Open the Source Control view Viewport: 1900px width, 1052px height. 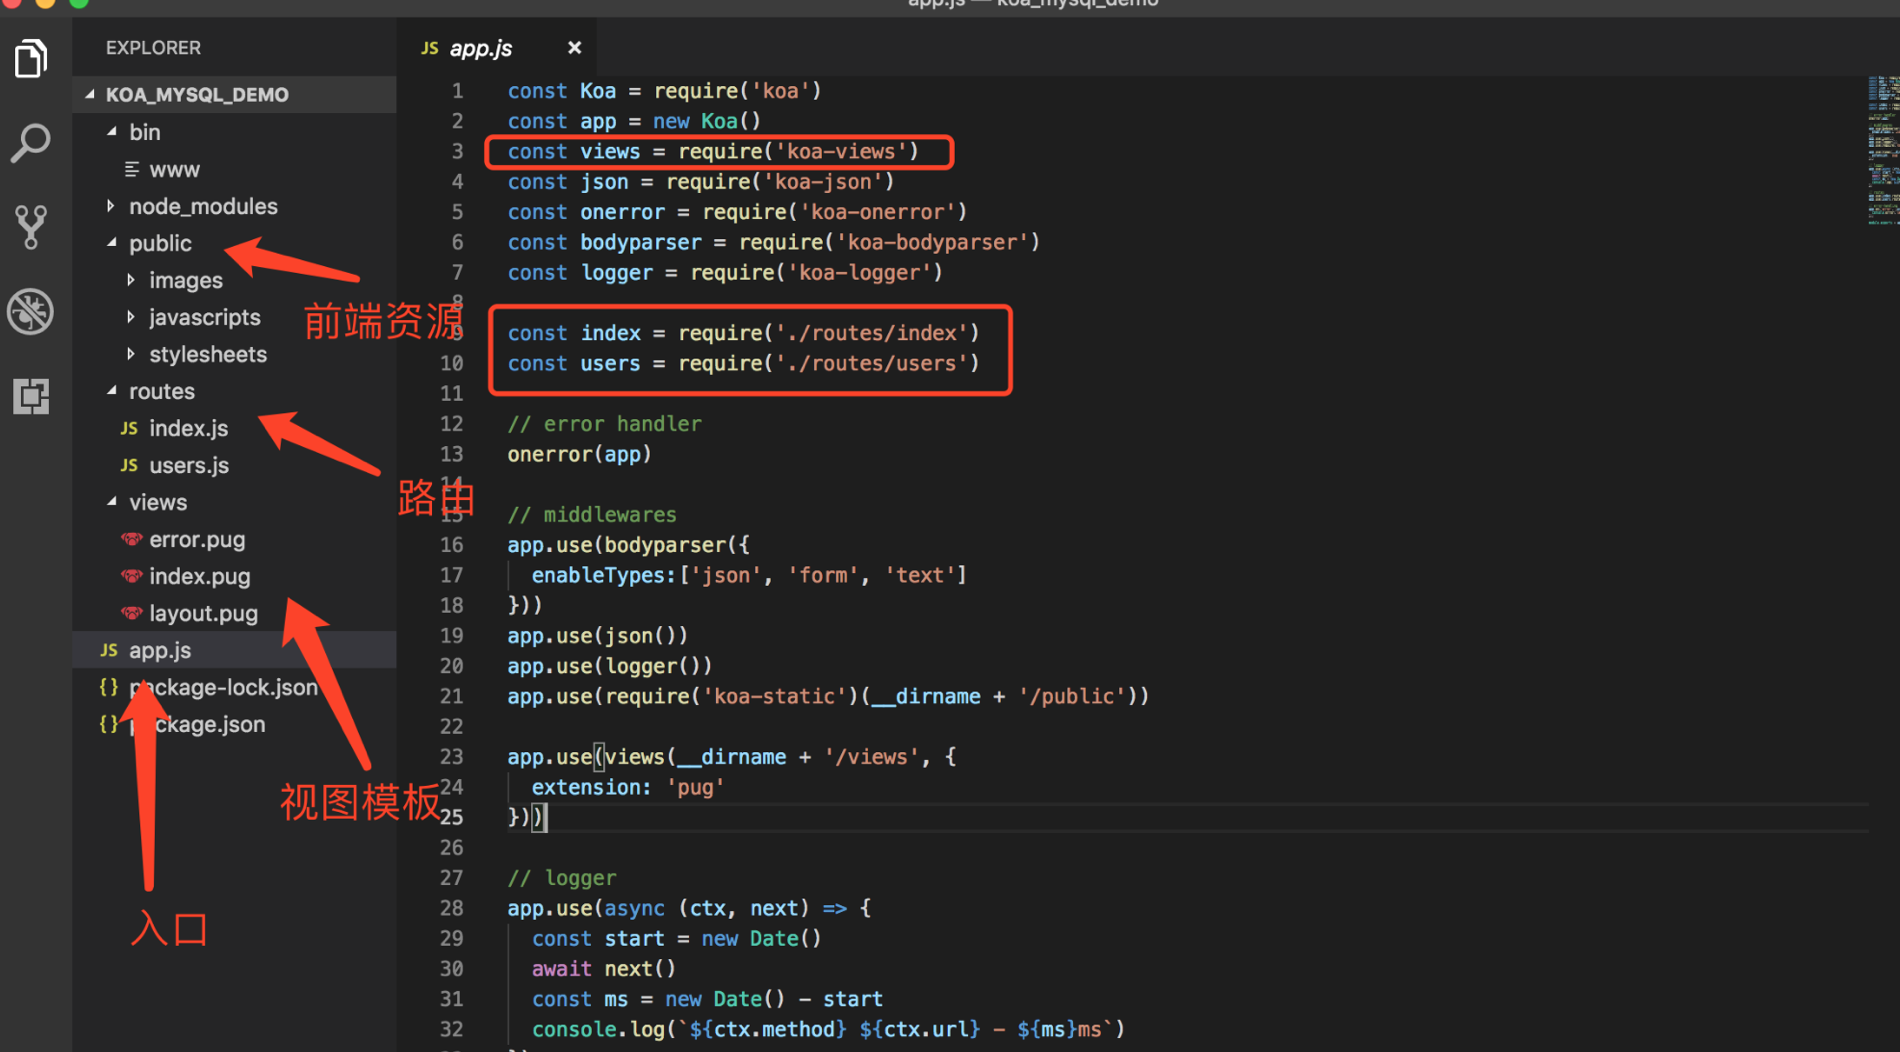(31, 227)
